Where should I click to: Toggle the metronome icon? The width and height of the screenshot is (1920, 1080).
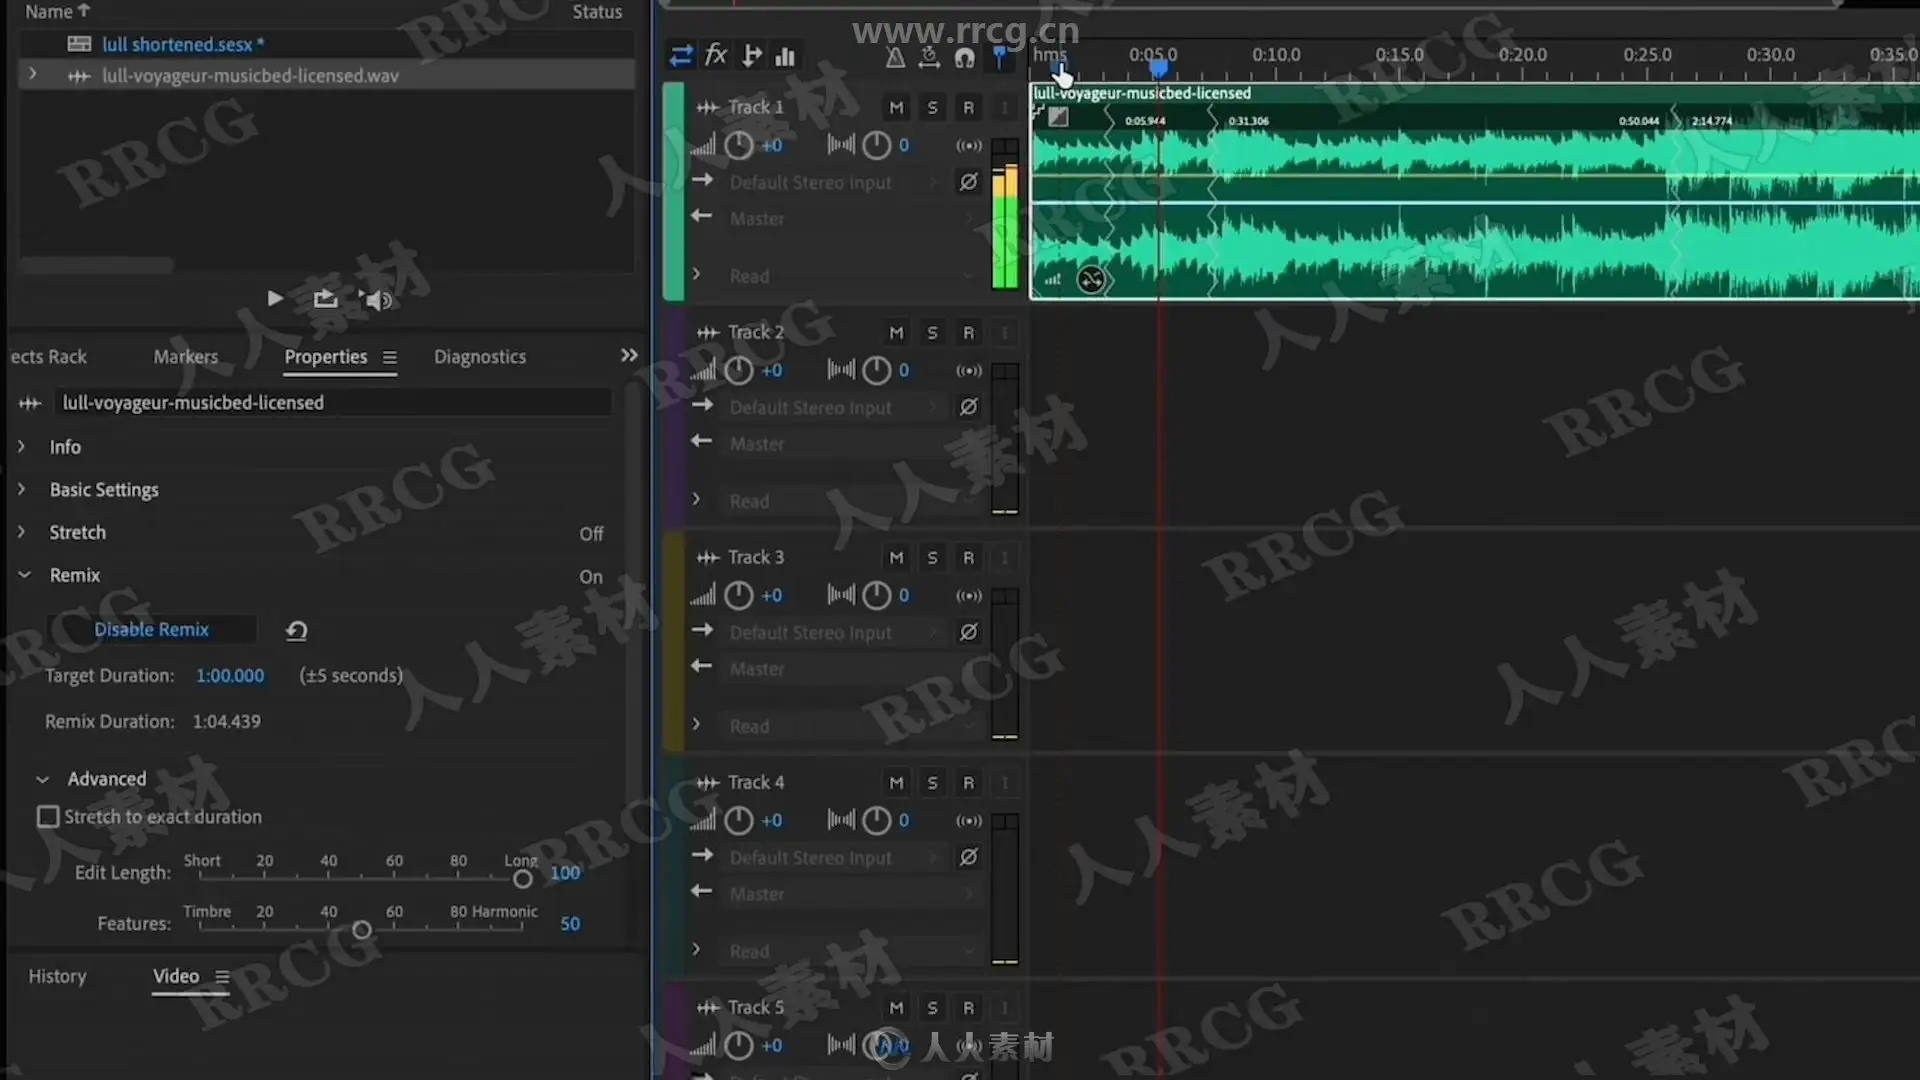895,57
